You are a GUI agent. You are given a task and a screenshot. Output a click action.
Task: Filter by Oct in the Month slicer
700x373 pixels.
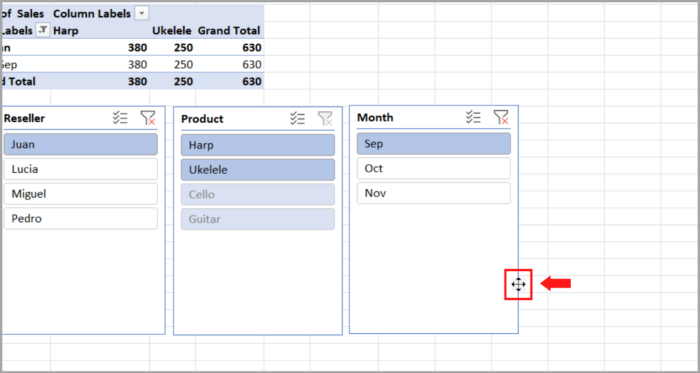(x=433, y=168)
